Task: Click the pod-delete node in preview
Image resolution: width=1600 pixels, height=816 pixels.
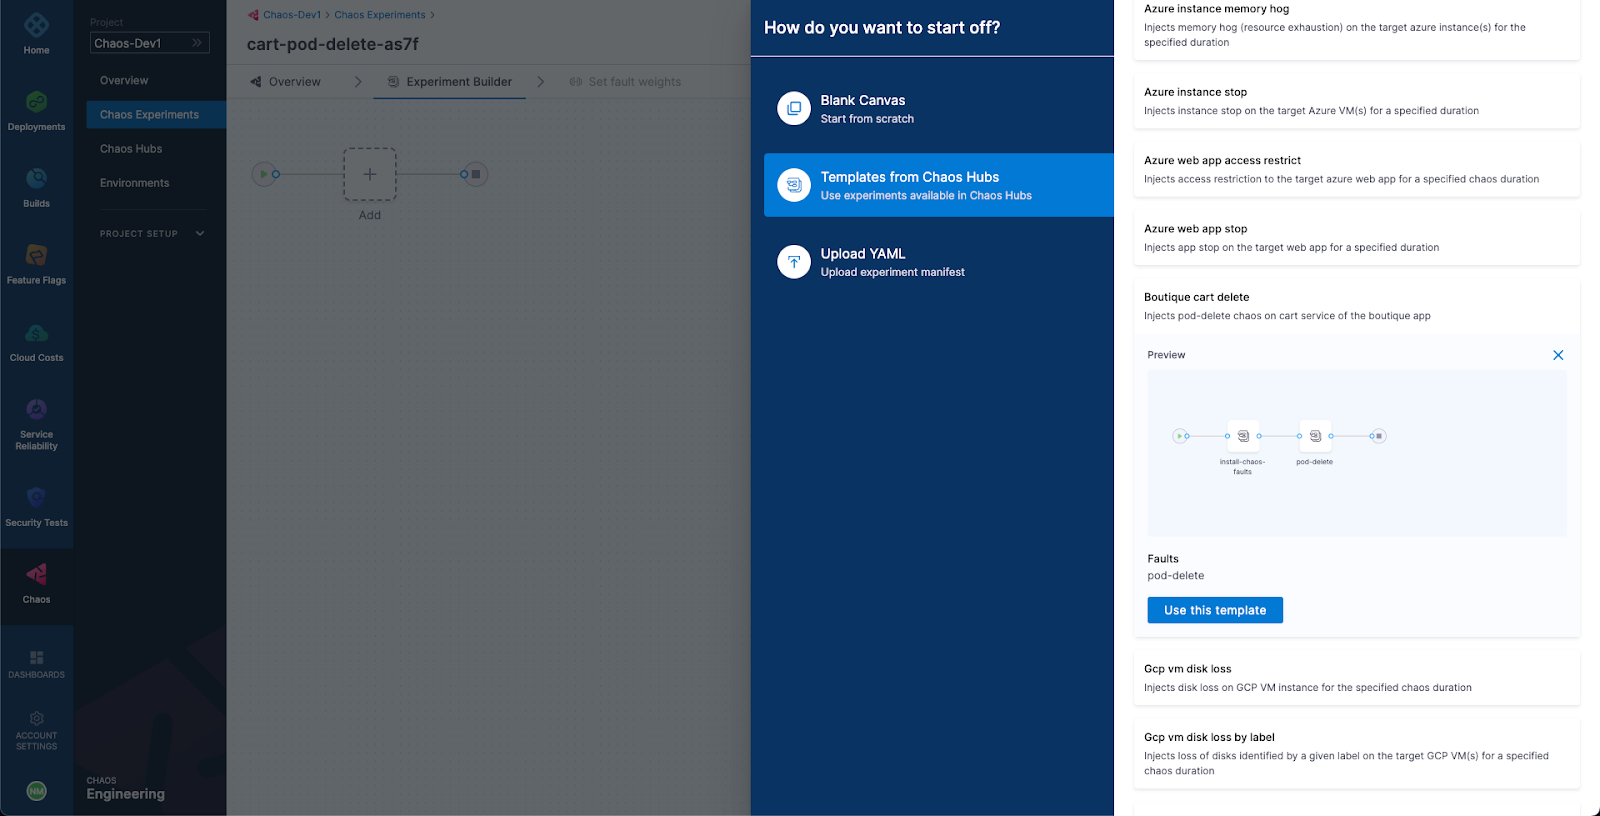Action: click(1315, 436)
